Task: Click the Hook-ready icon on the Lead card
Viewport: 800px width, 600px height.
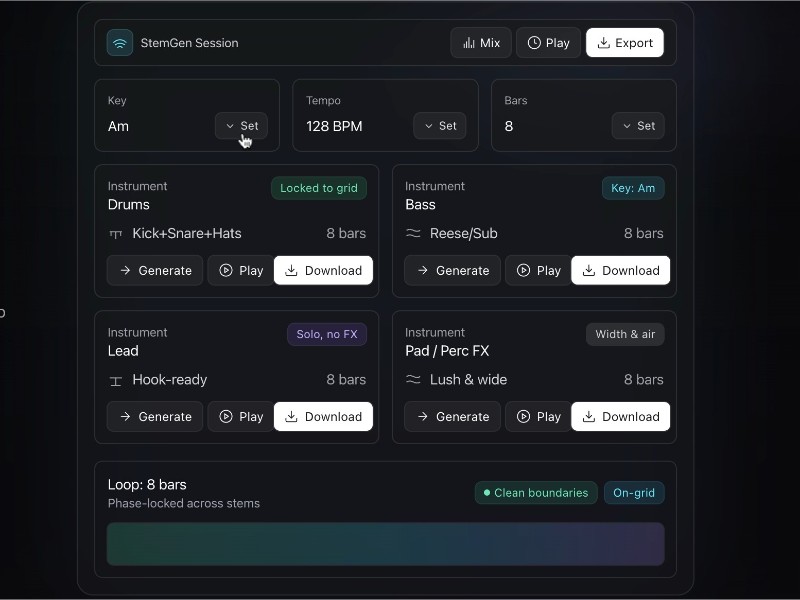Action: (118, 380)
